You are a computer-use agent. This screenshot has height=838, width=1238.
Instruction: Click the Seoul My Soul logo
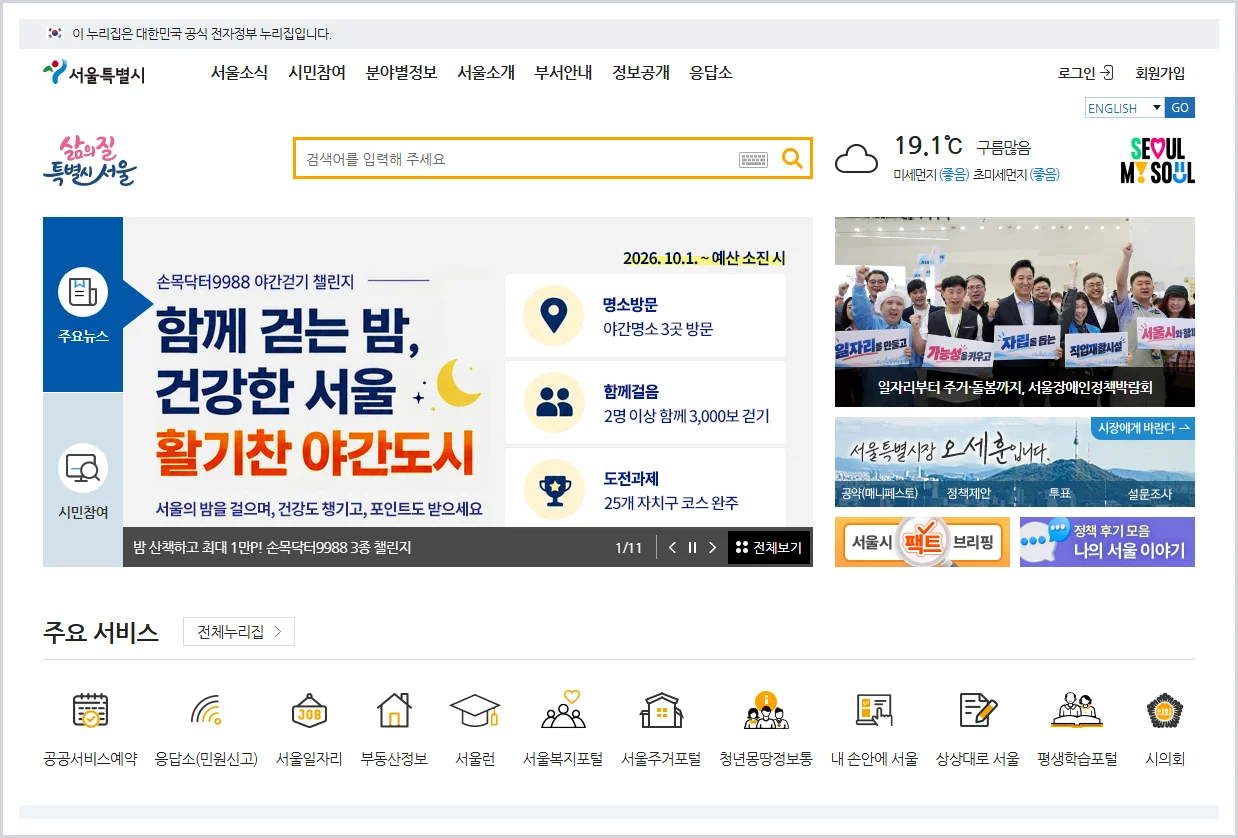click(1157, 161)
